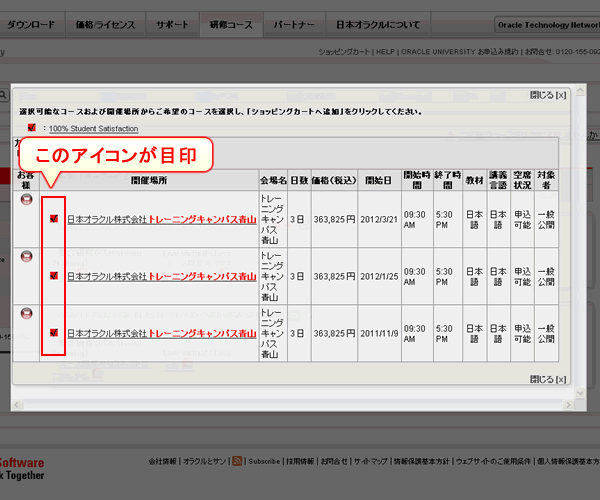Click satisfaction icon in 2011/11/9 row

(x=54, y=332)
